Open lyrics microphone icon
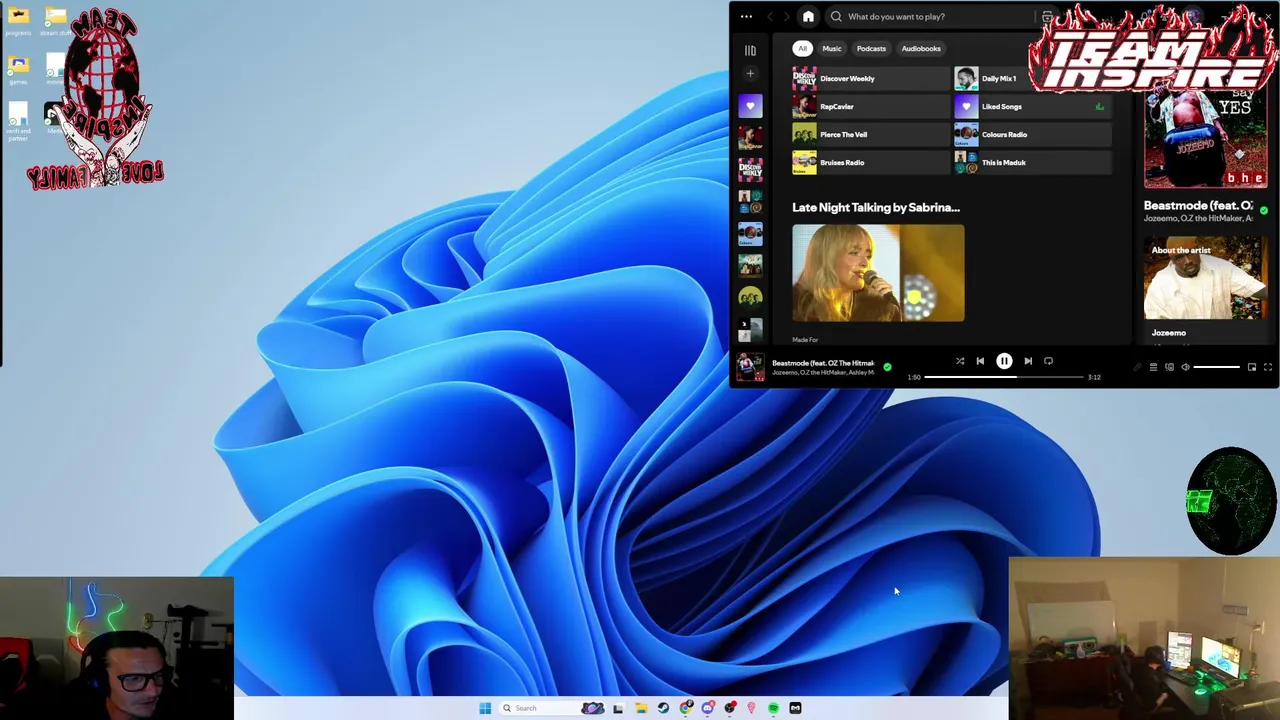This screenshot has height=720, width=1280. pyautogui.click(x=1137, y=367)
